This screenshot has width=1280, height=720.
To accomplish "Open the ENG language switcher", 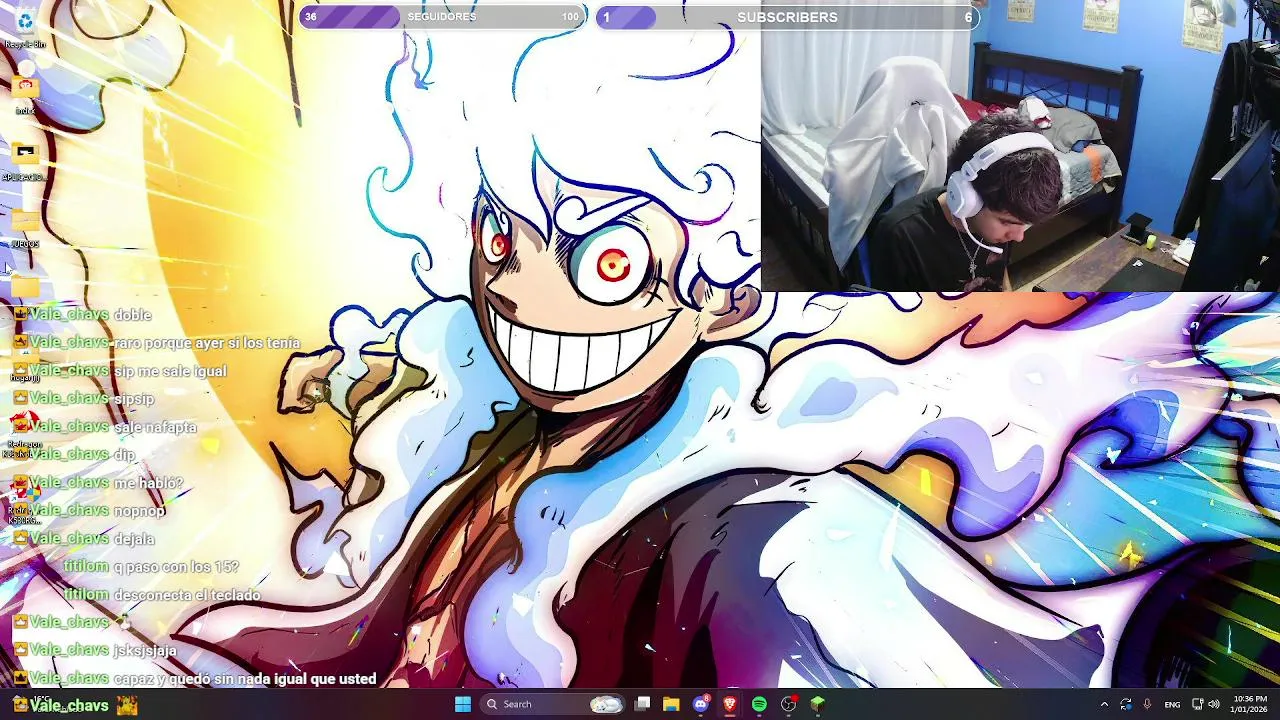I will point(1172,704).
